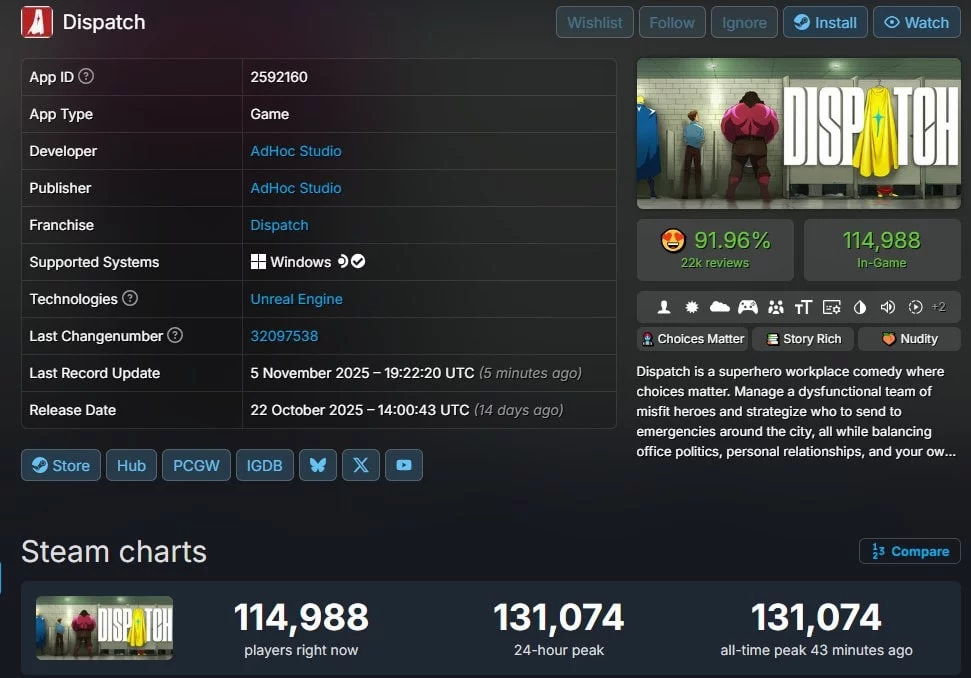Open the large Dispatch header image
Viewport: 971px width, 678px height.
pos(799,134)
